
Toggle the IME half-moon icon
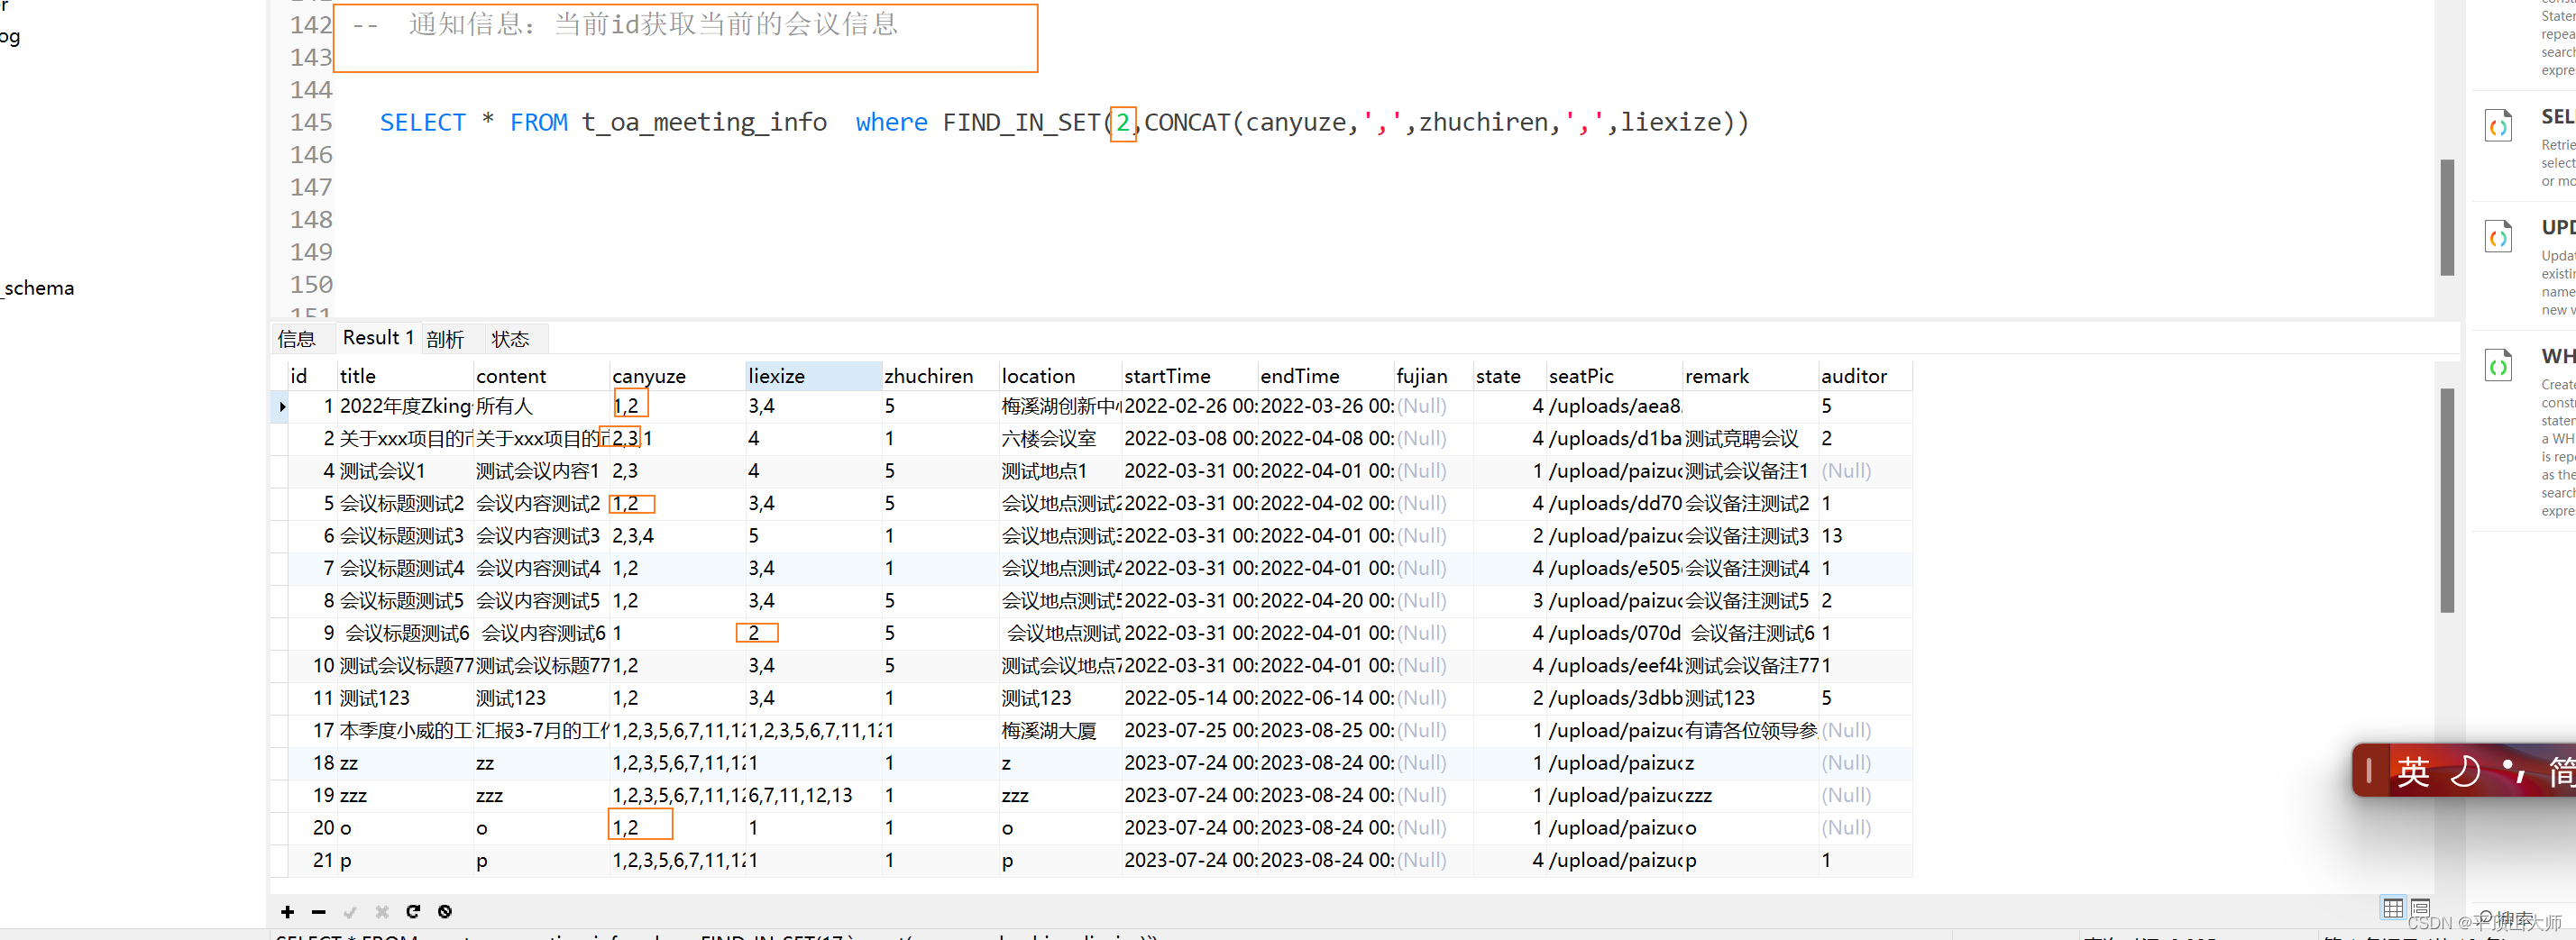click(x=2464, y=771)
